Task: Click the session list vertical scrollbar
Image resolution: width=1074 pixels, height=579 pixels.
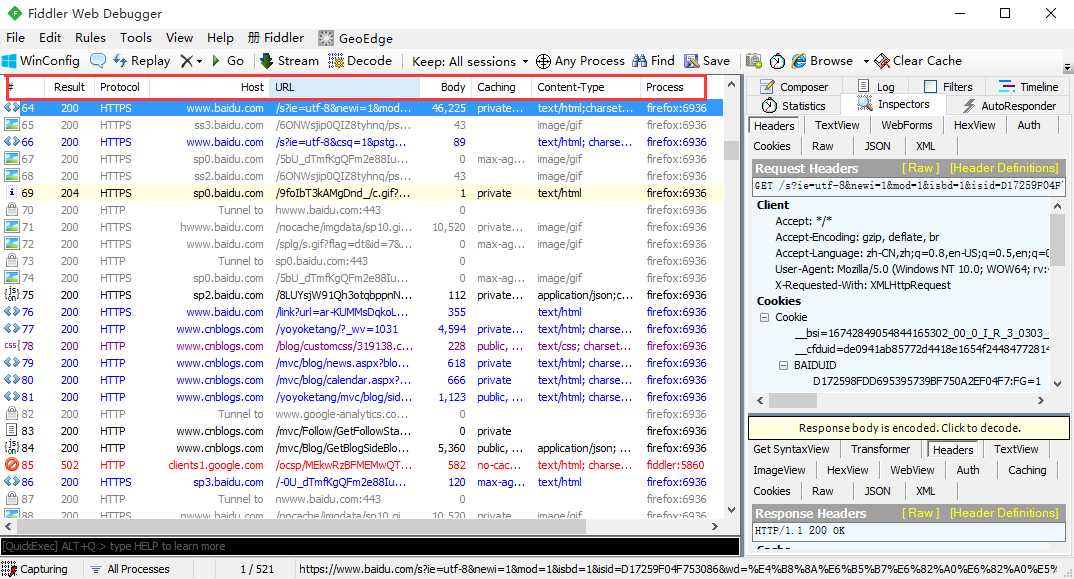Action: pyautogui.click(x=731, y=297)
